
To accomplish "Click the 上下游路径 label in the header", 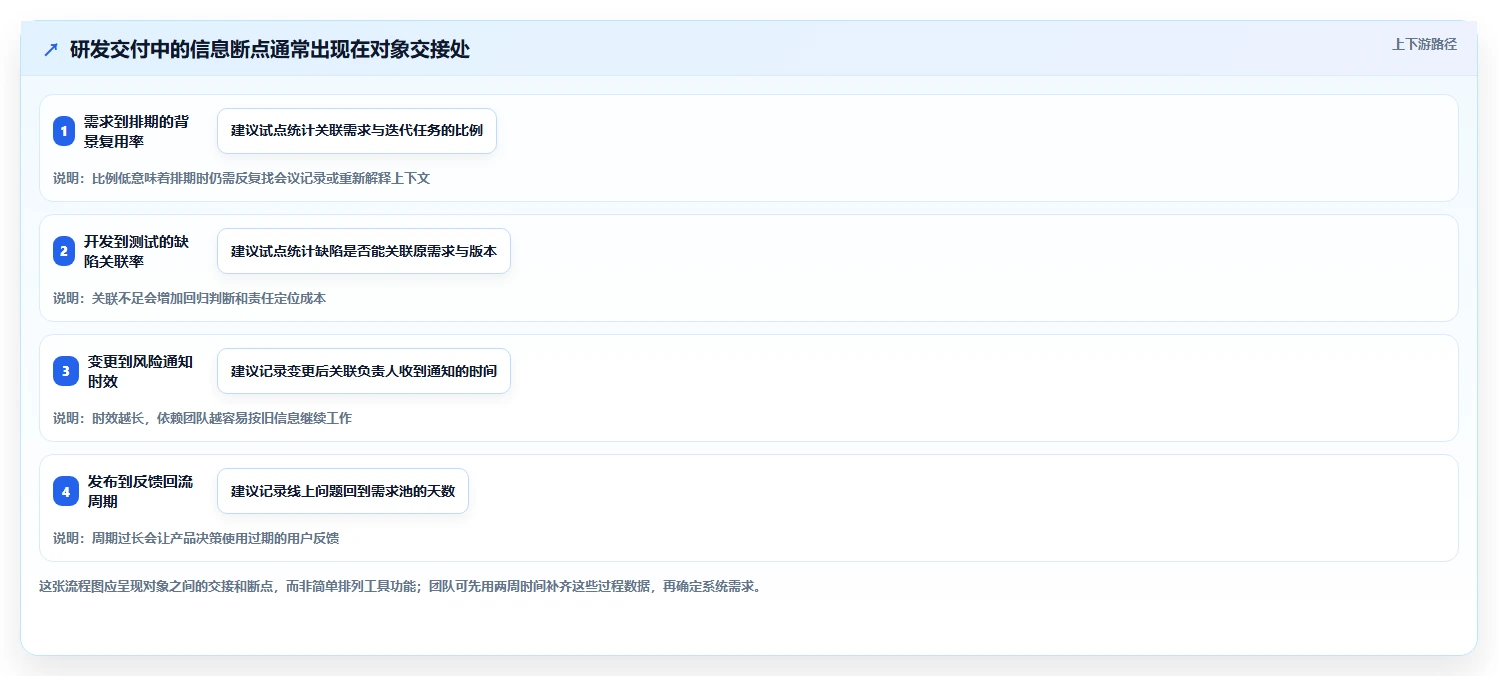I will [x=1424, y=44].
